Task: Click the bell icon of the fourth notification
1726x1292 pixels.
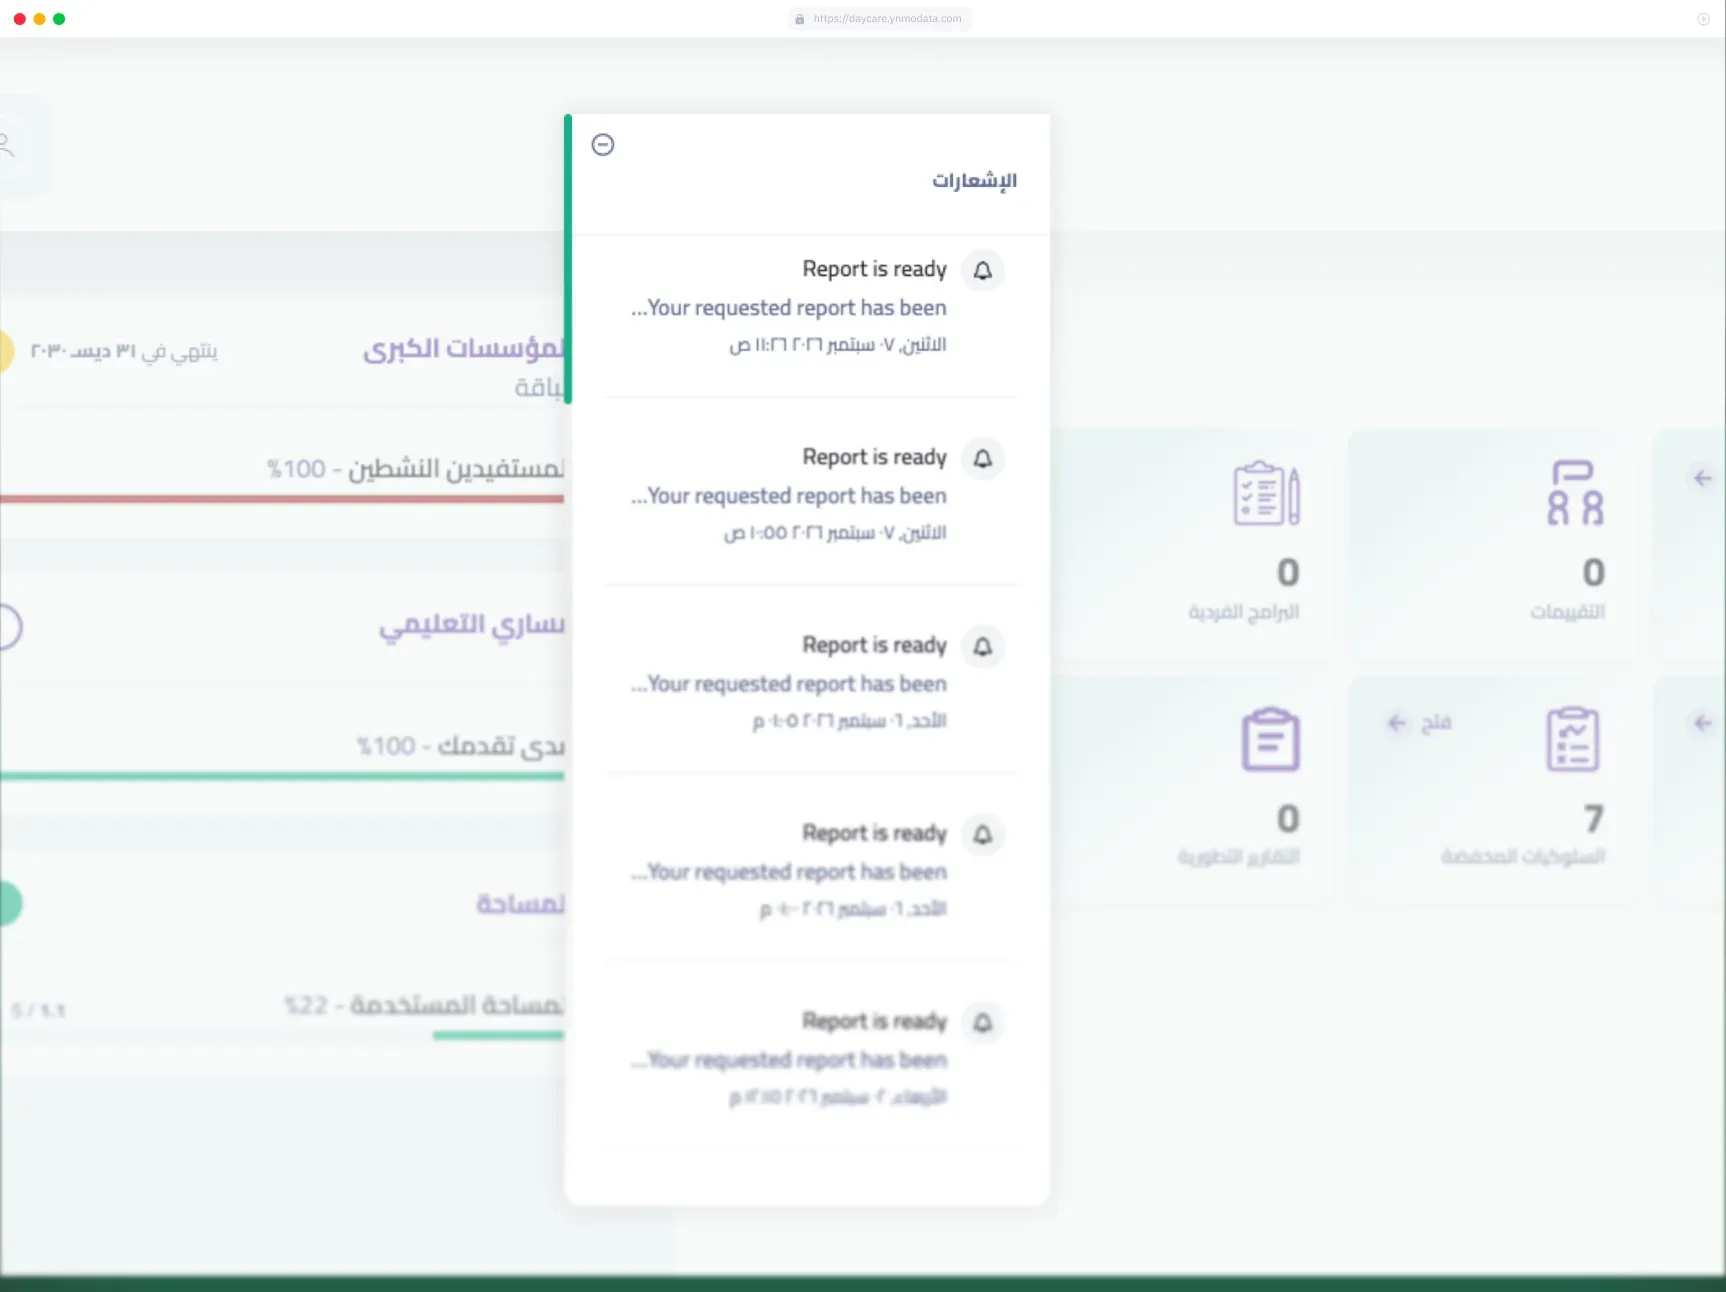Action: pos(983,835)
